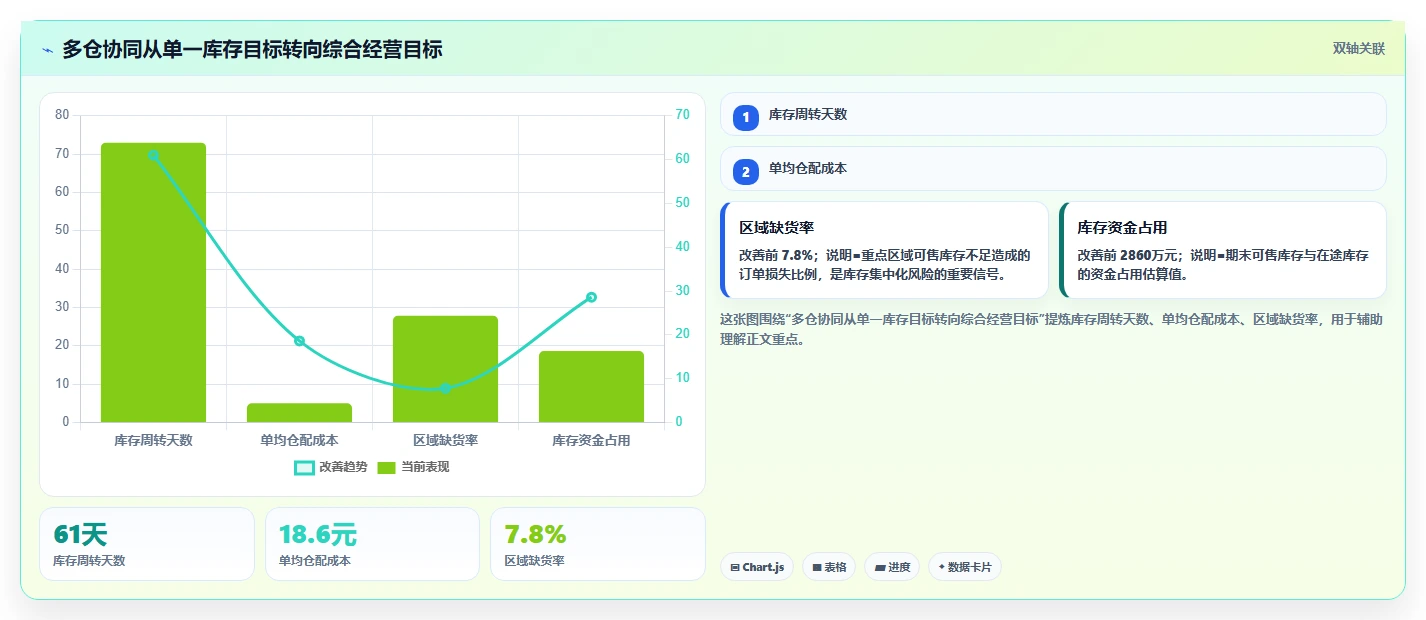Click the 7.8% stat card

[x=598, y=544]
